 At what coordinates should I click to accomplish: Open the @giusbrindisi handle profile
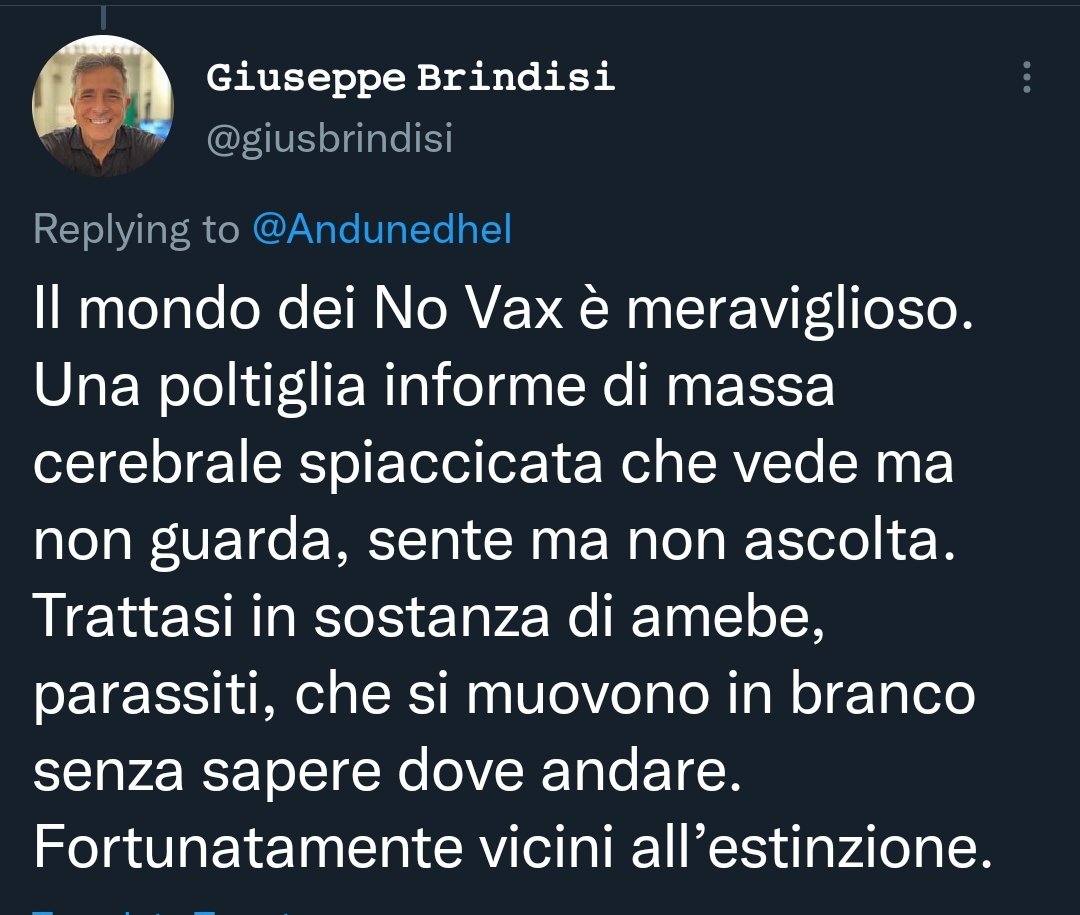(x=329, y=138)
